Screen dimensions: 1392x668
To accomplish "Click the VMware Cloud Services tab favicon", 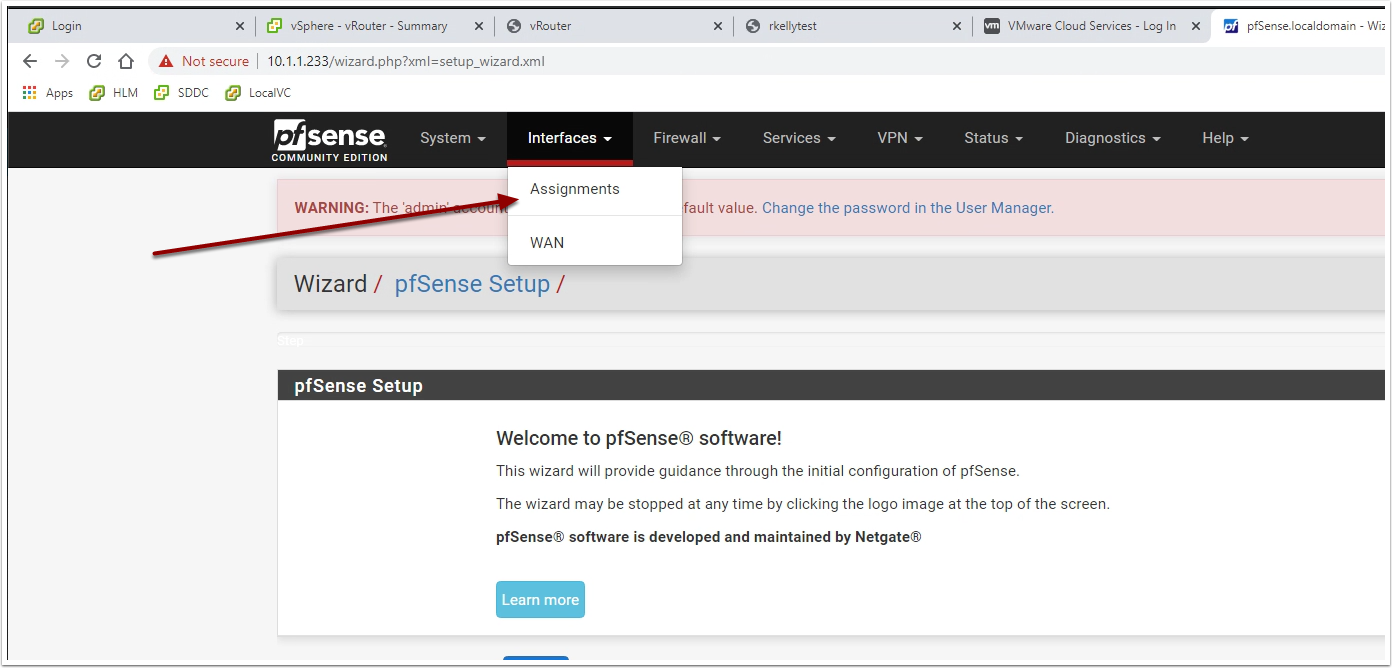I will coord(992,26).
